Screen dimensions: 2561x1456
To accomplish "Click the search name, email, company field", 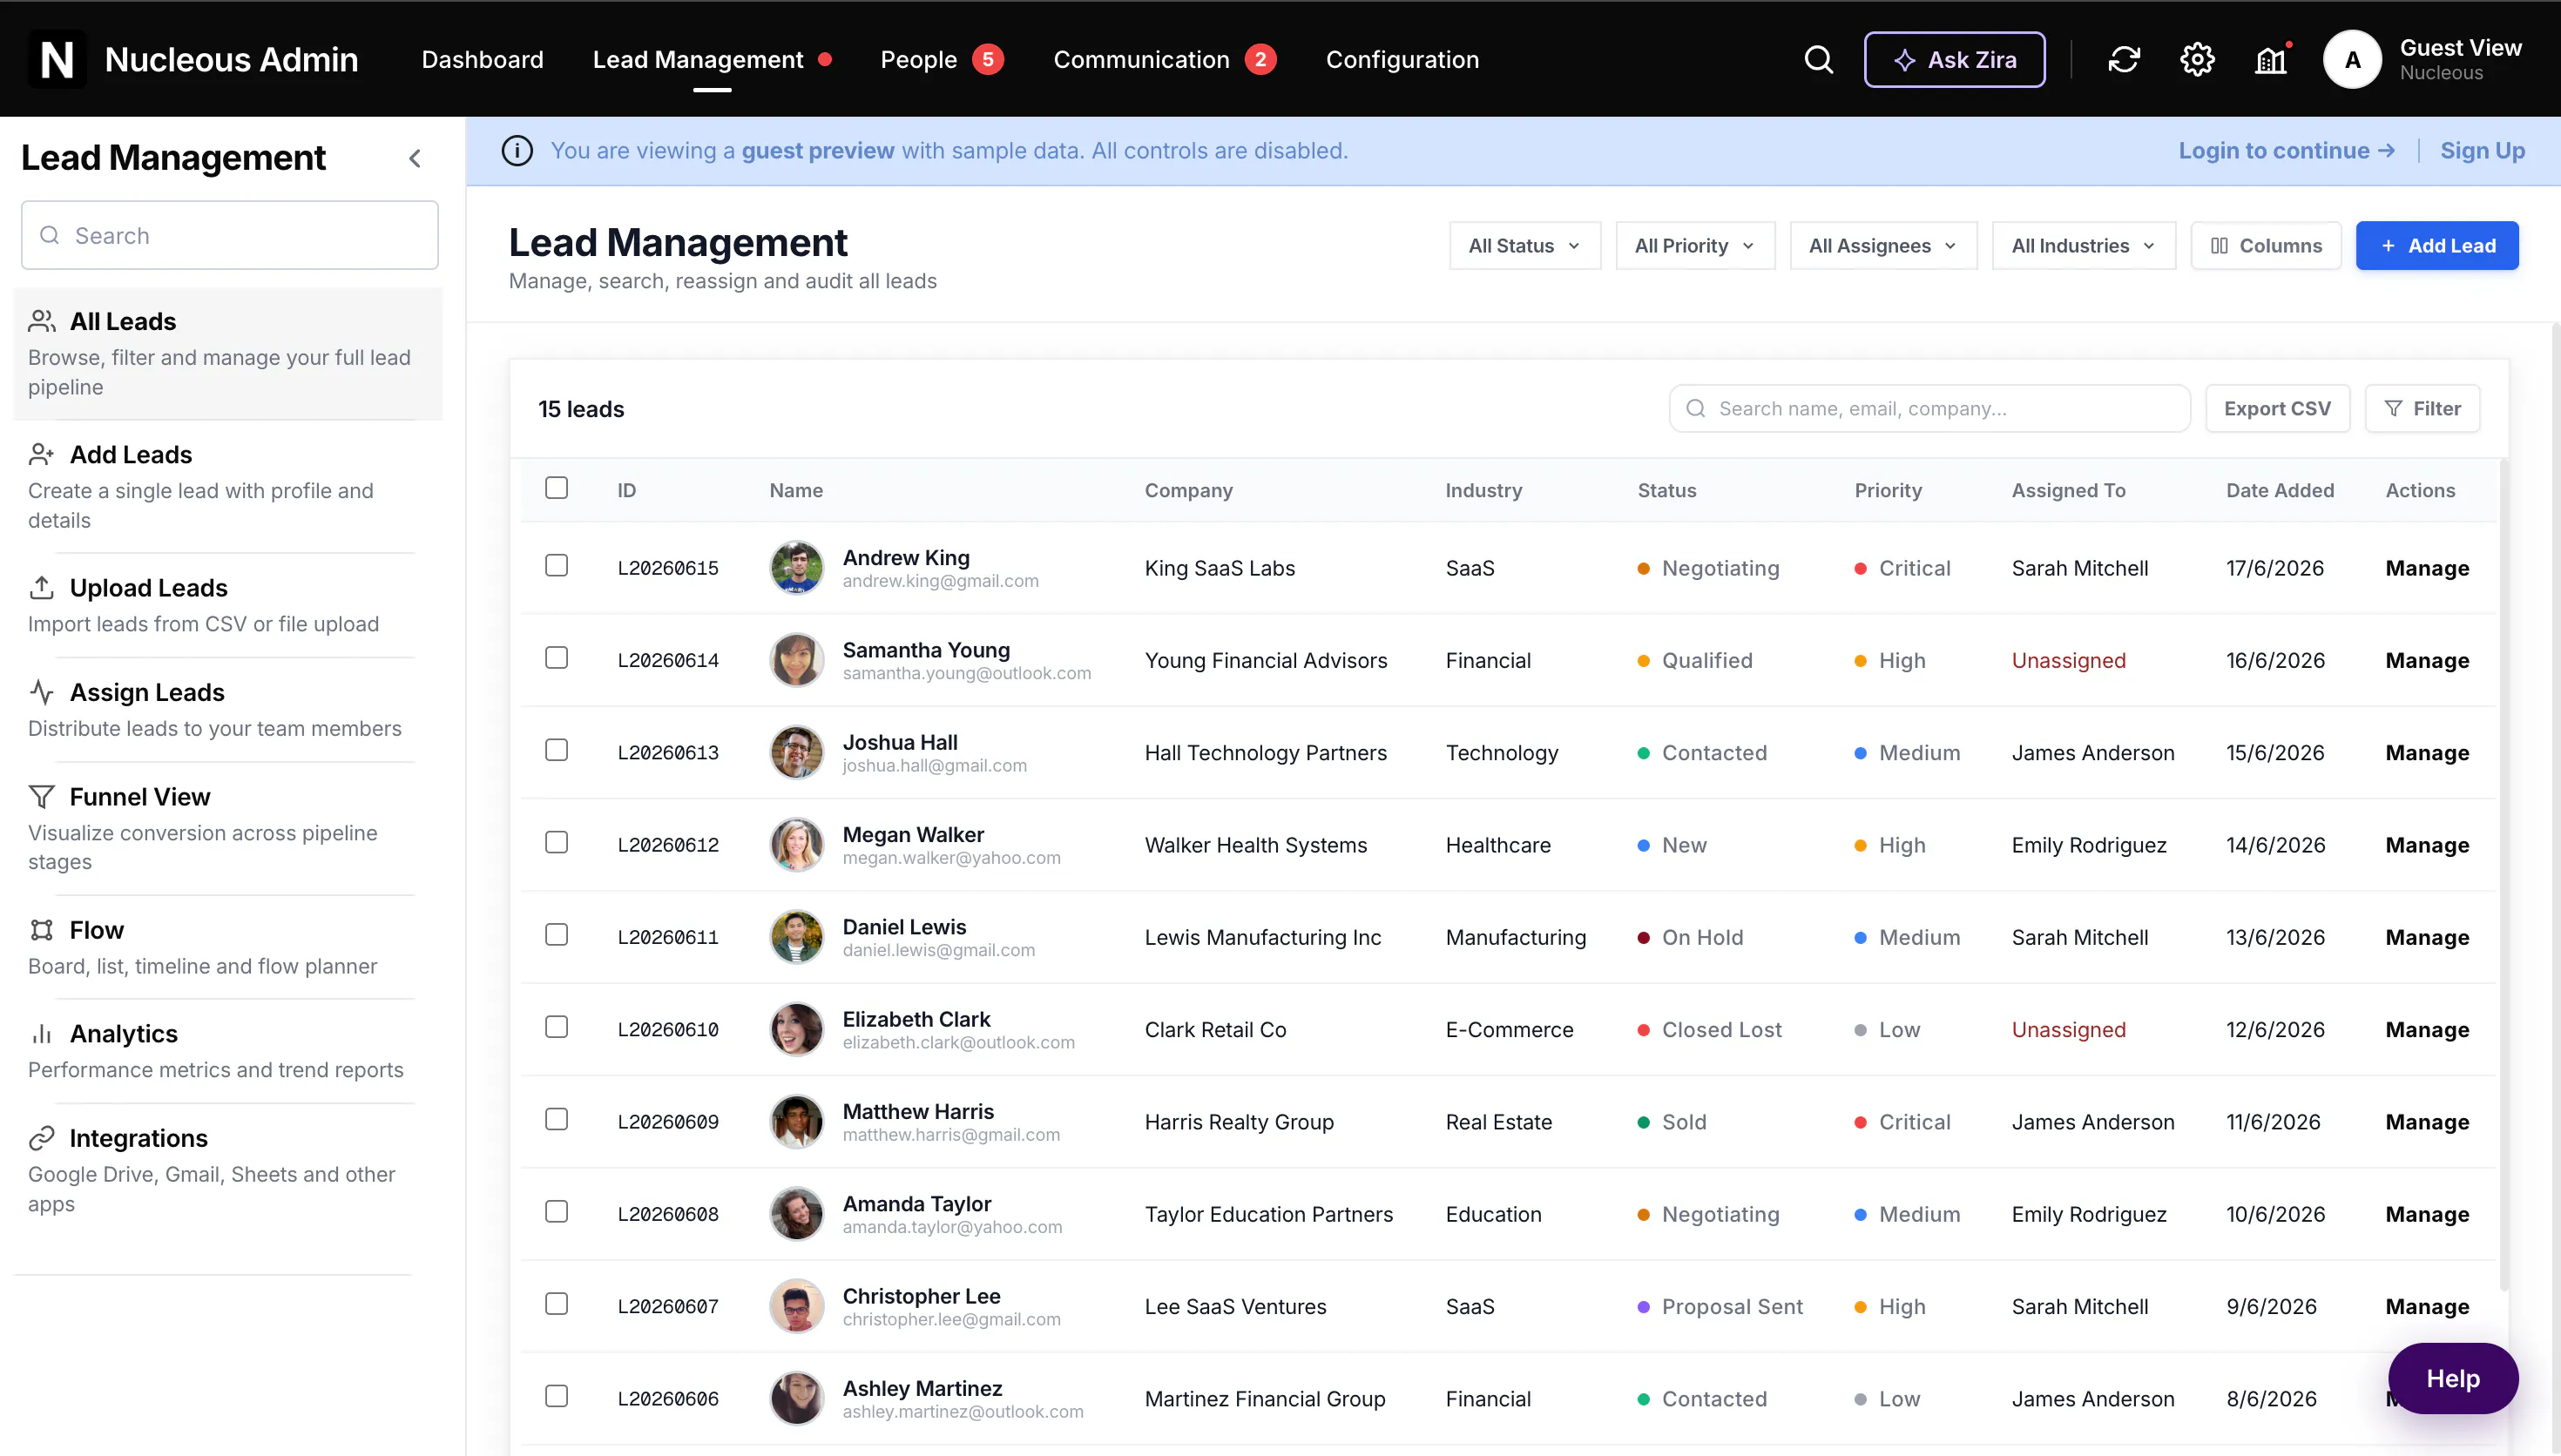I will (1930, 409).
